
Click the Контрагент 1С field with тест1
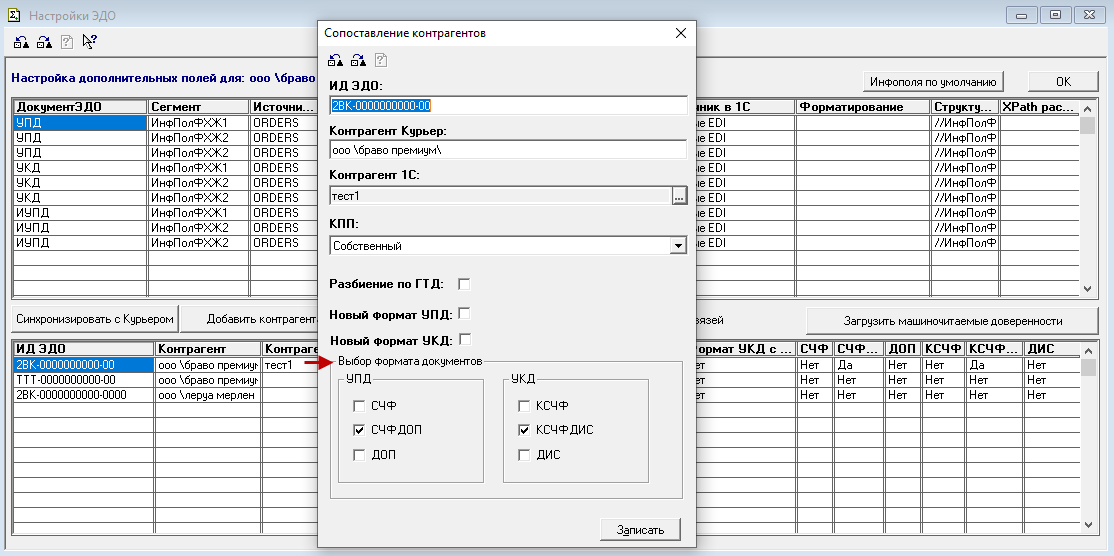tap(500, 196)
